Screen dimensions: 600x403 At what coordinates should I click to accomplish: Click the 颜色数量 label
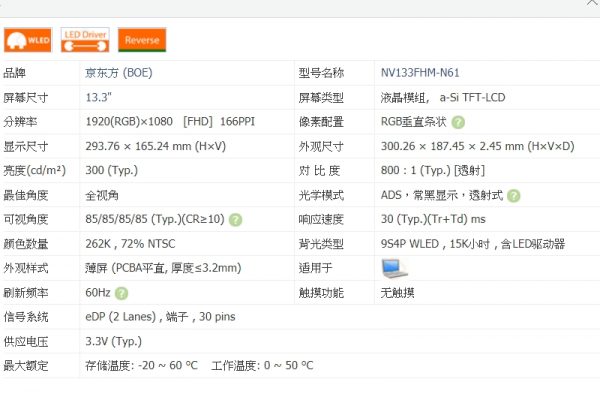pos(26,244)
